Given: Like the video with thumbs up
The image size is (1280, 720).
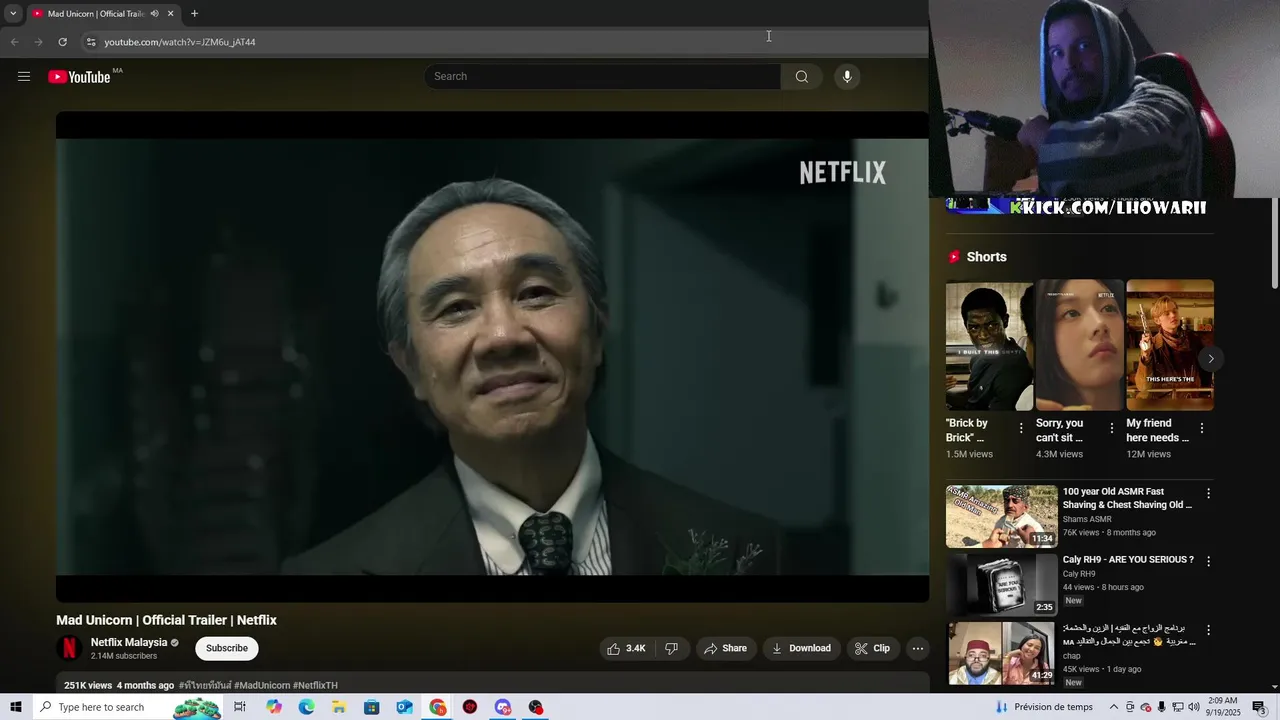Looking at the screenshot, I should pos(626,648).
